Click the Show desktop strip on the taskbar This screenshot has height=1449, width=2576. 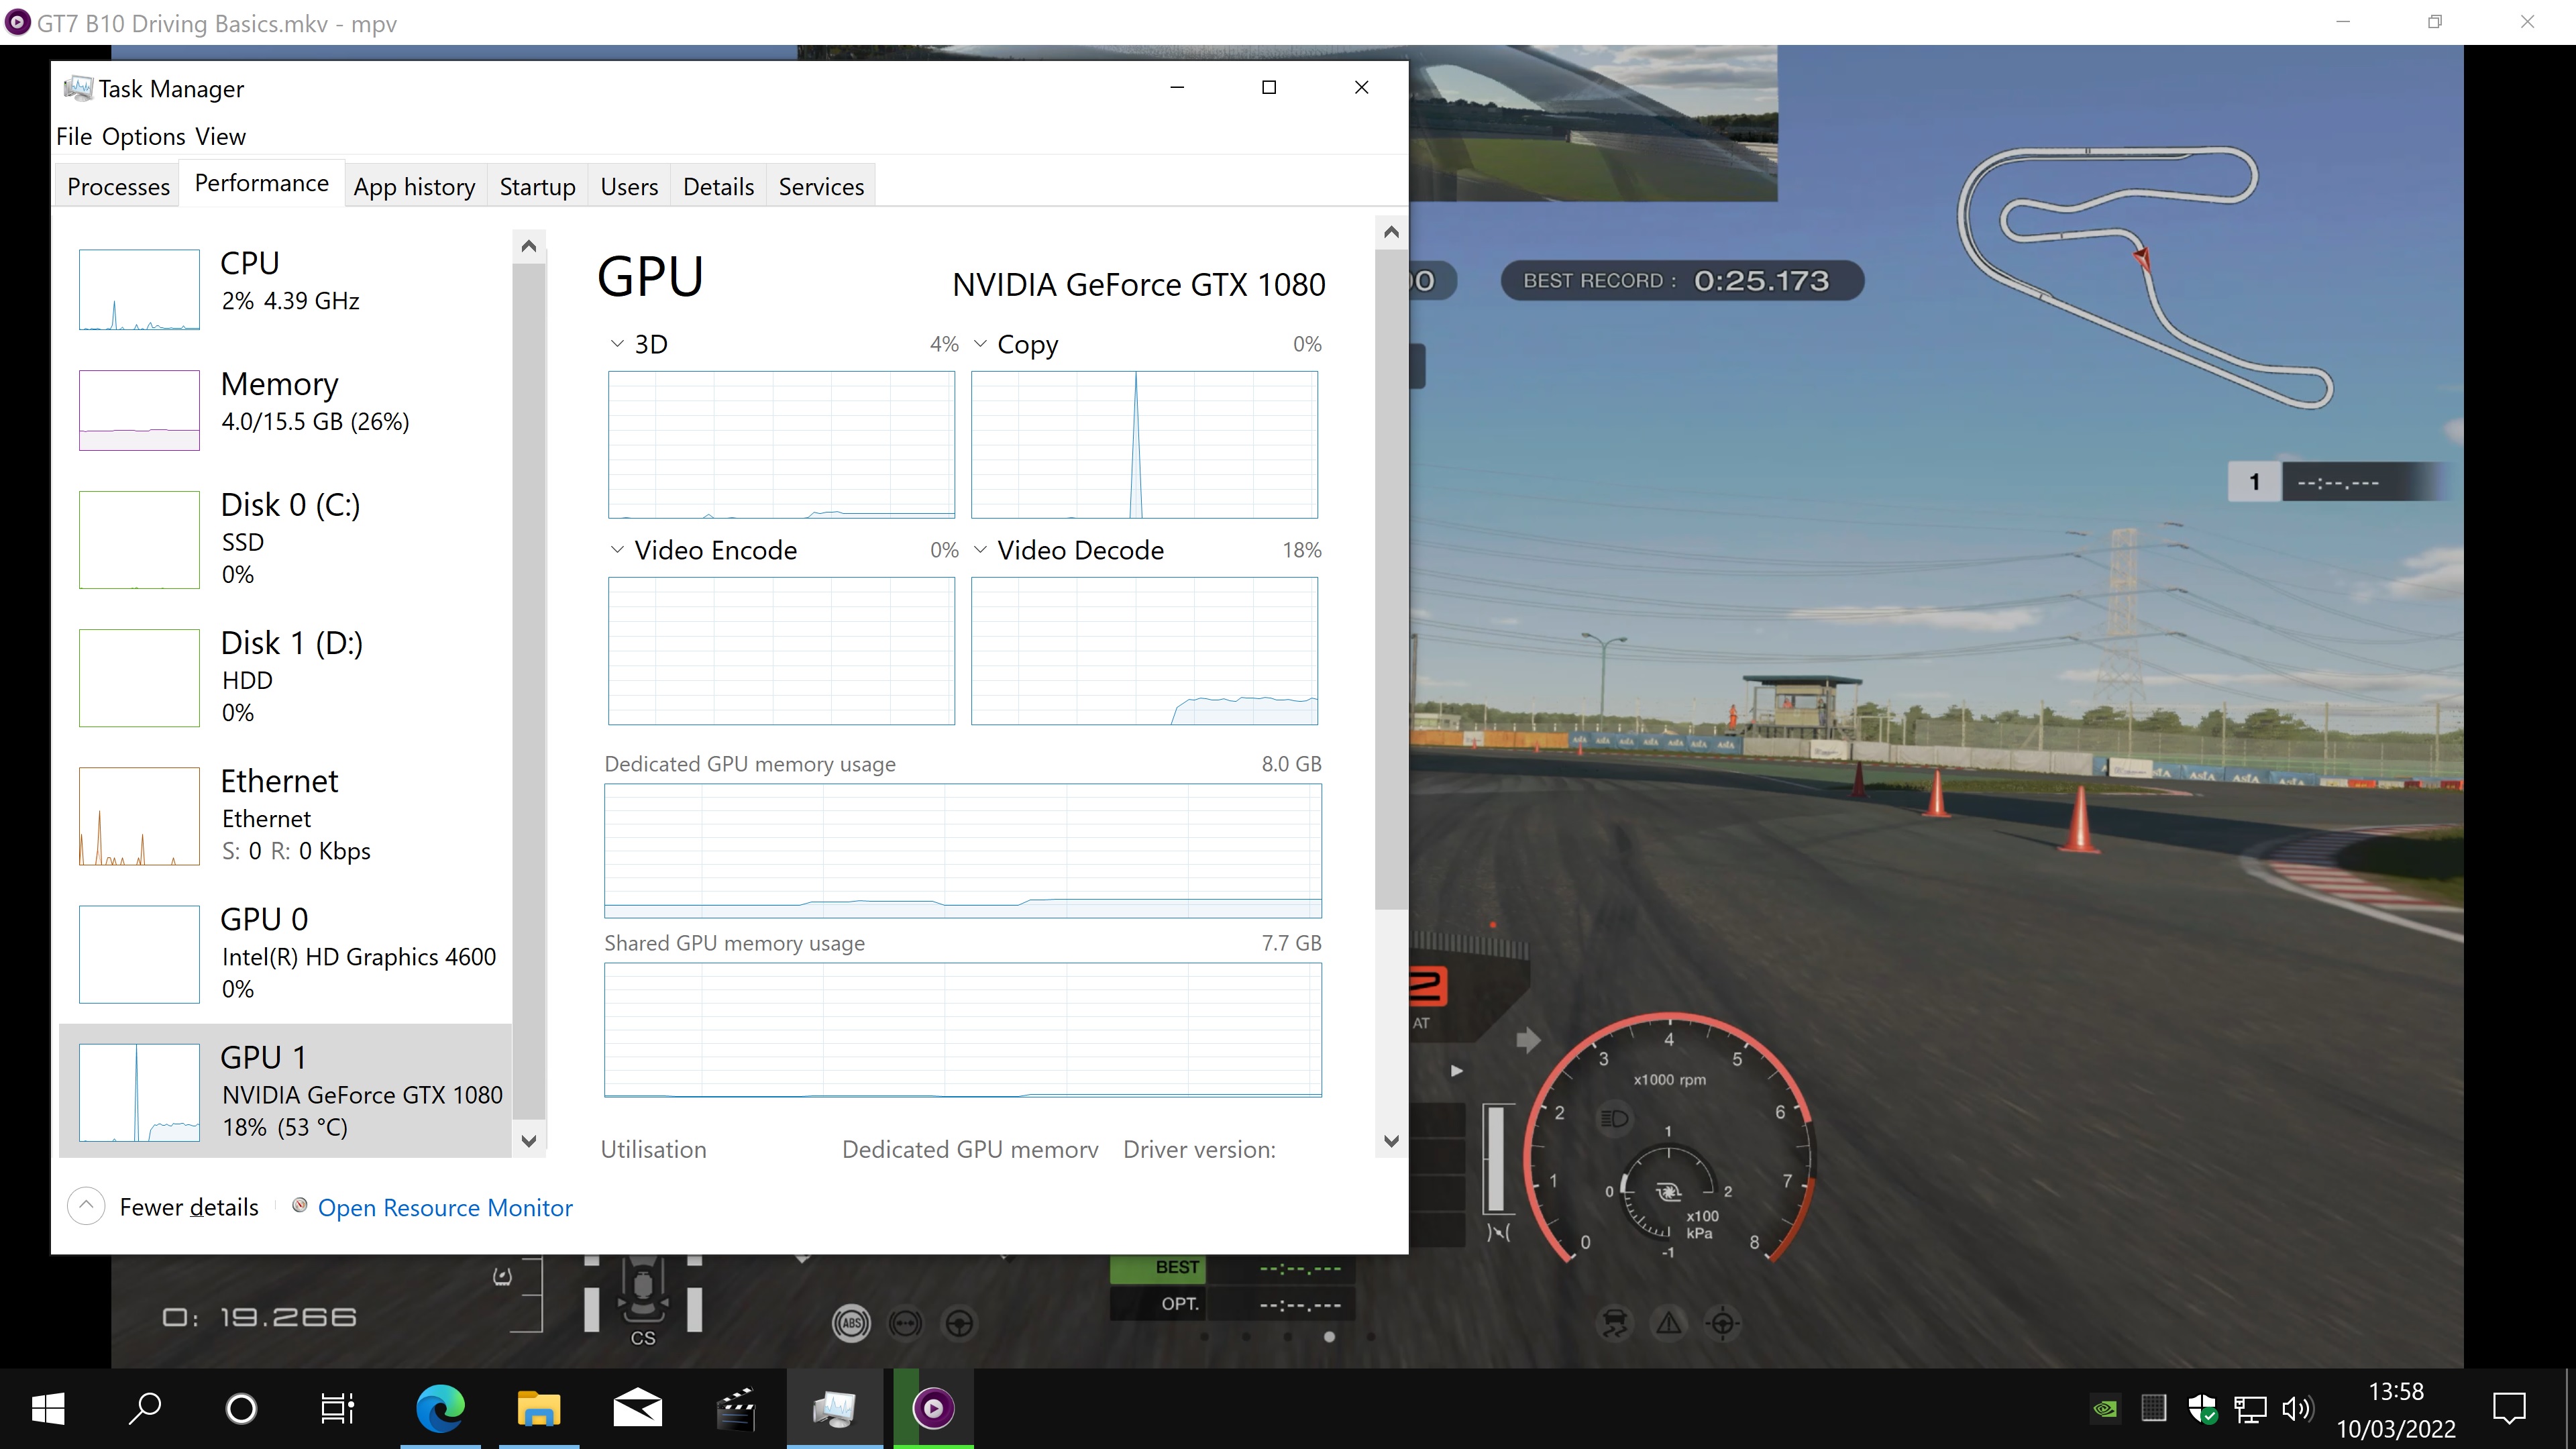[2570, 1409]
